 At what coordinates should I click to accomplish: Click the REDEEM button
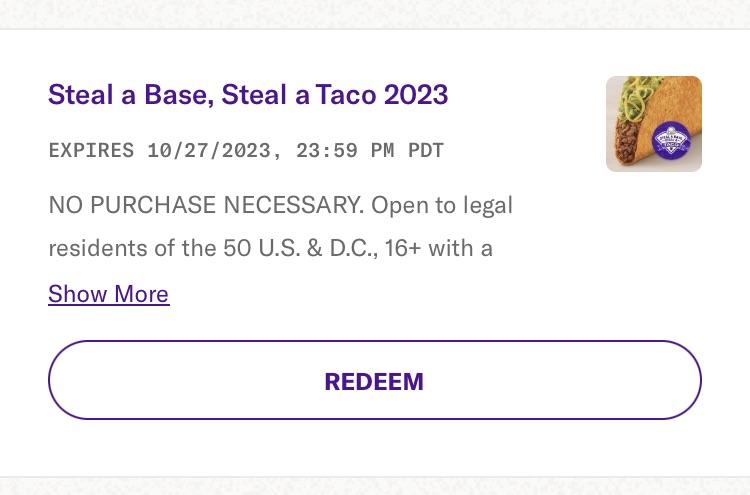click(x=375, y=380)
